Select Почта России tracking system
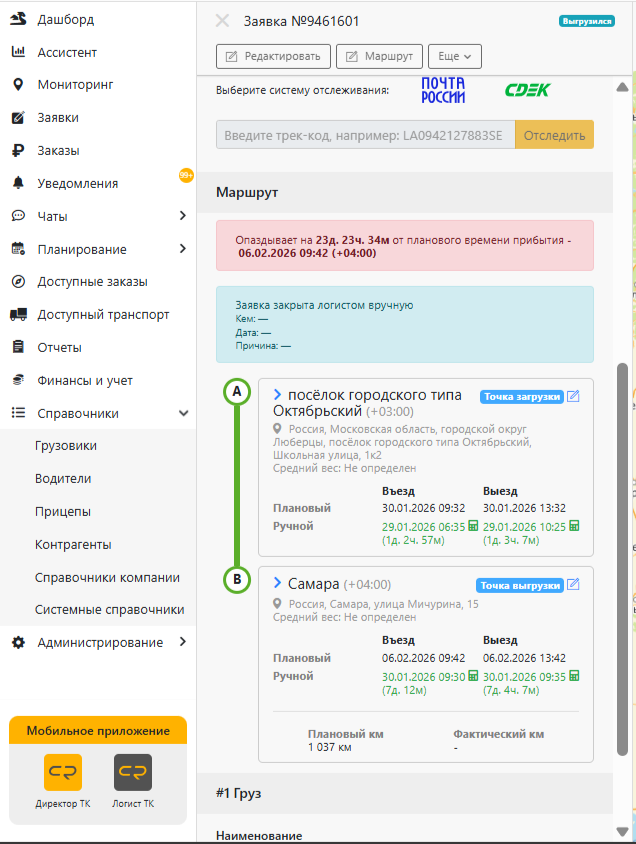Image resolution: width=636 pixels, height=844 pixels. tap(443, 90)
